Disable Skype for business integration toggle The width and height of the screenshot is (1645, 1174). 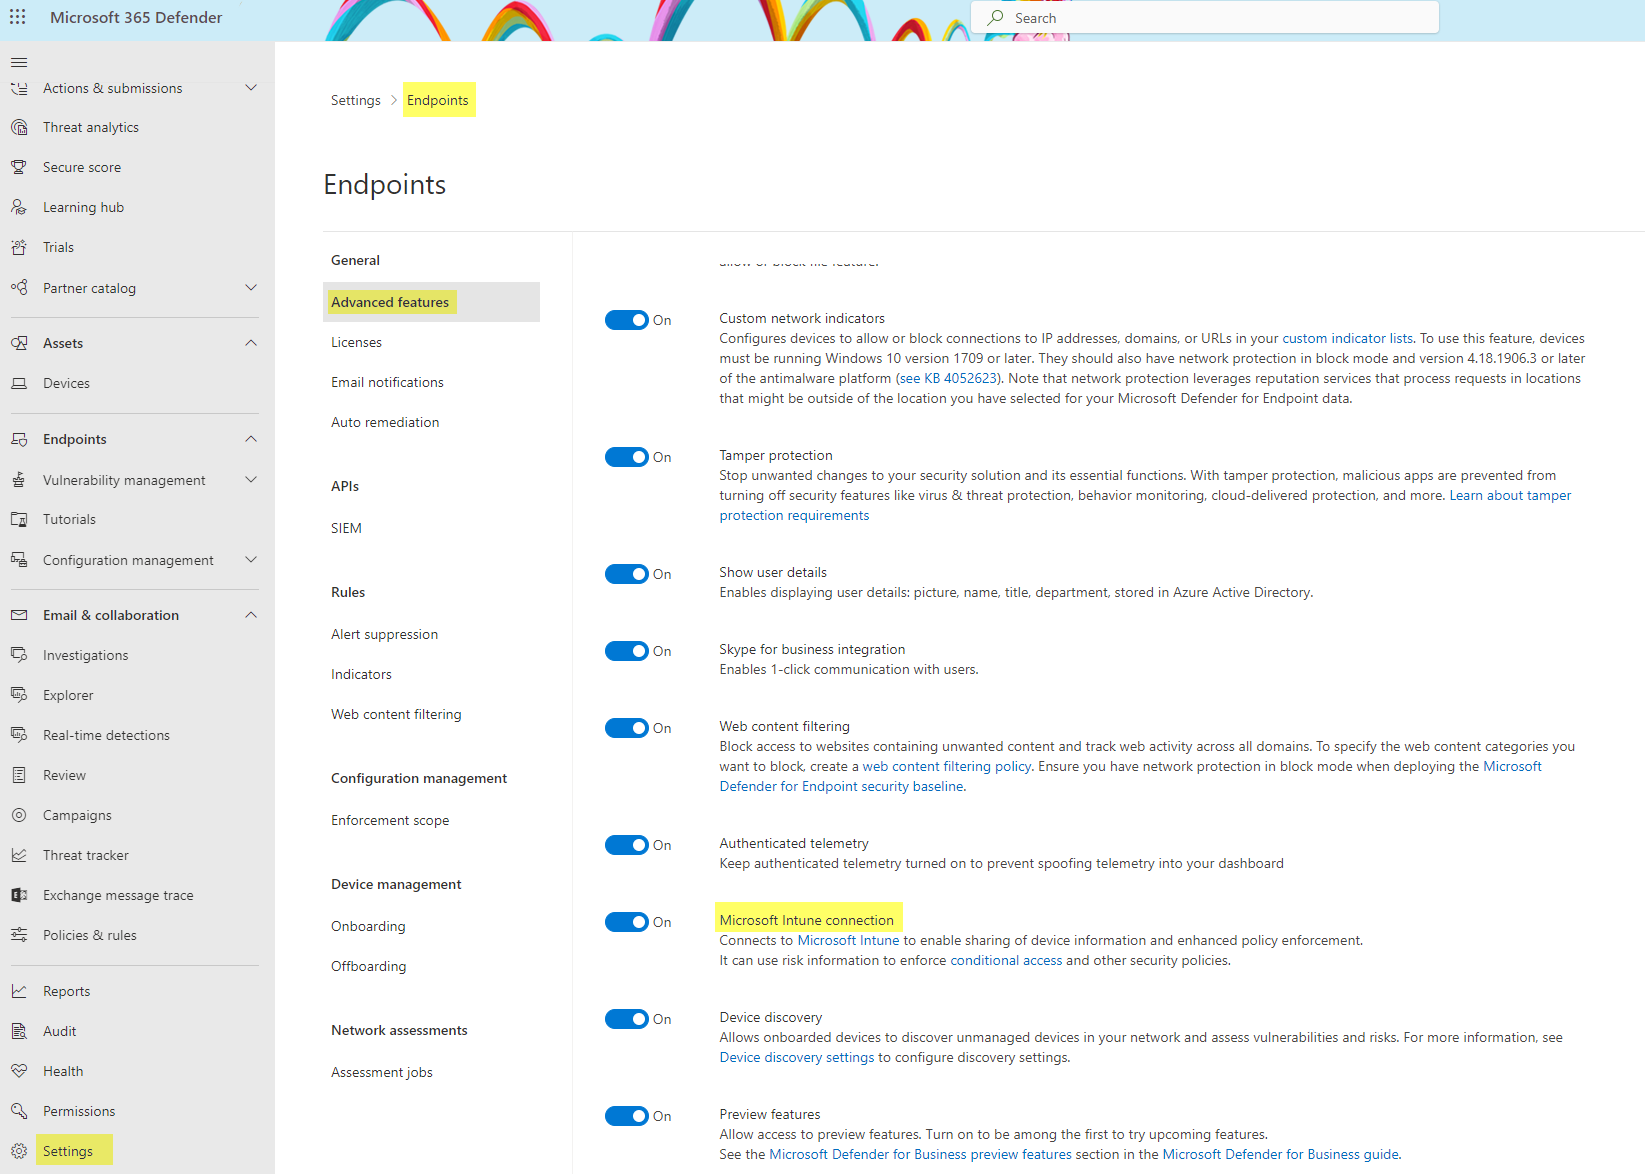(627, 651)
